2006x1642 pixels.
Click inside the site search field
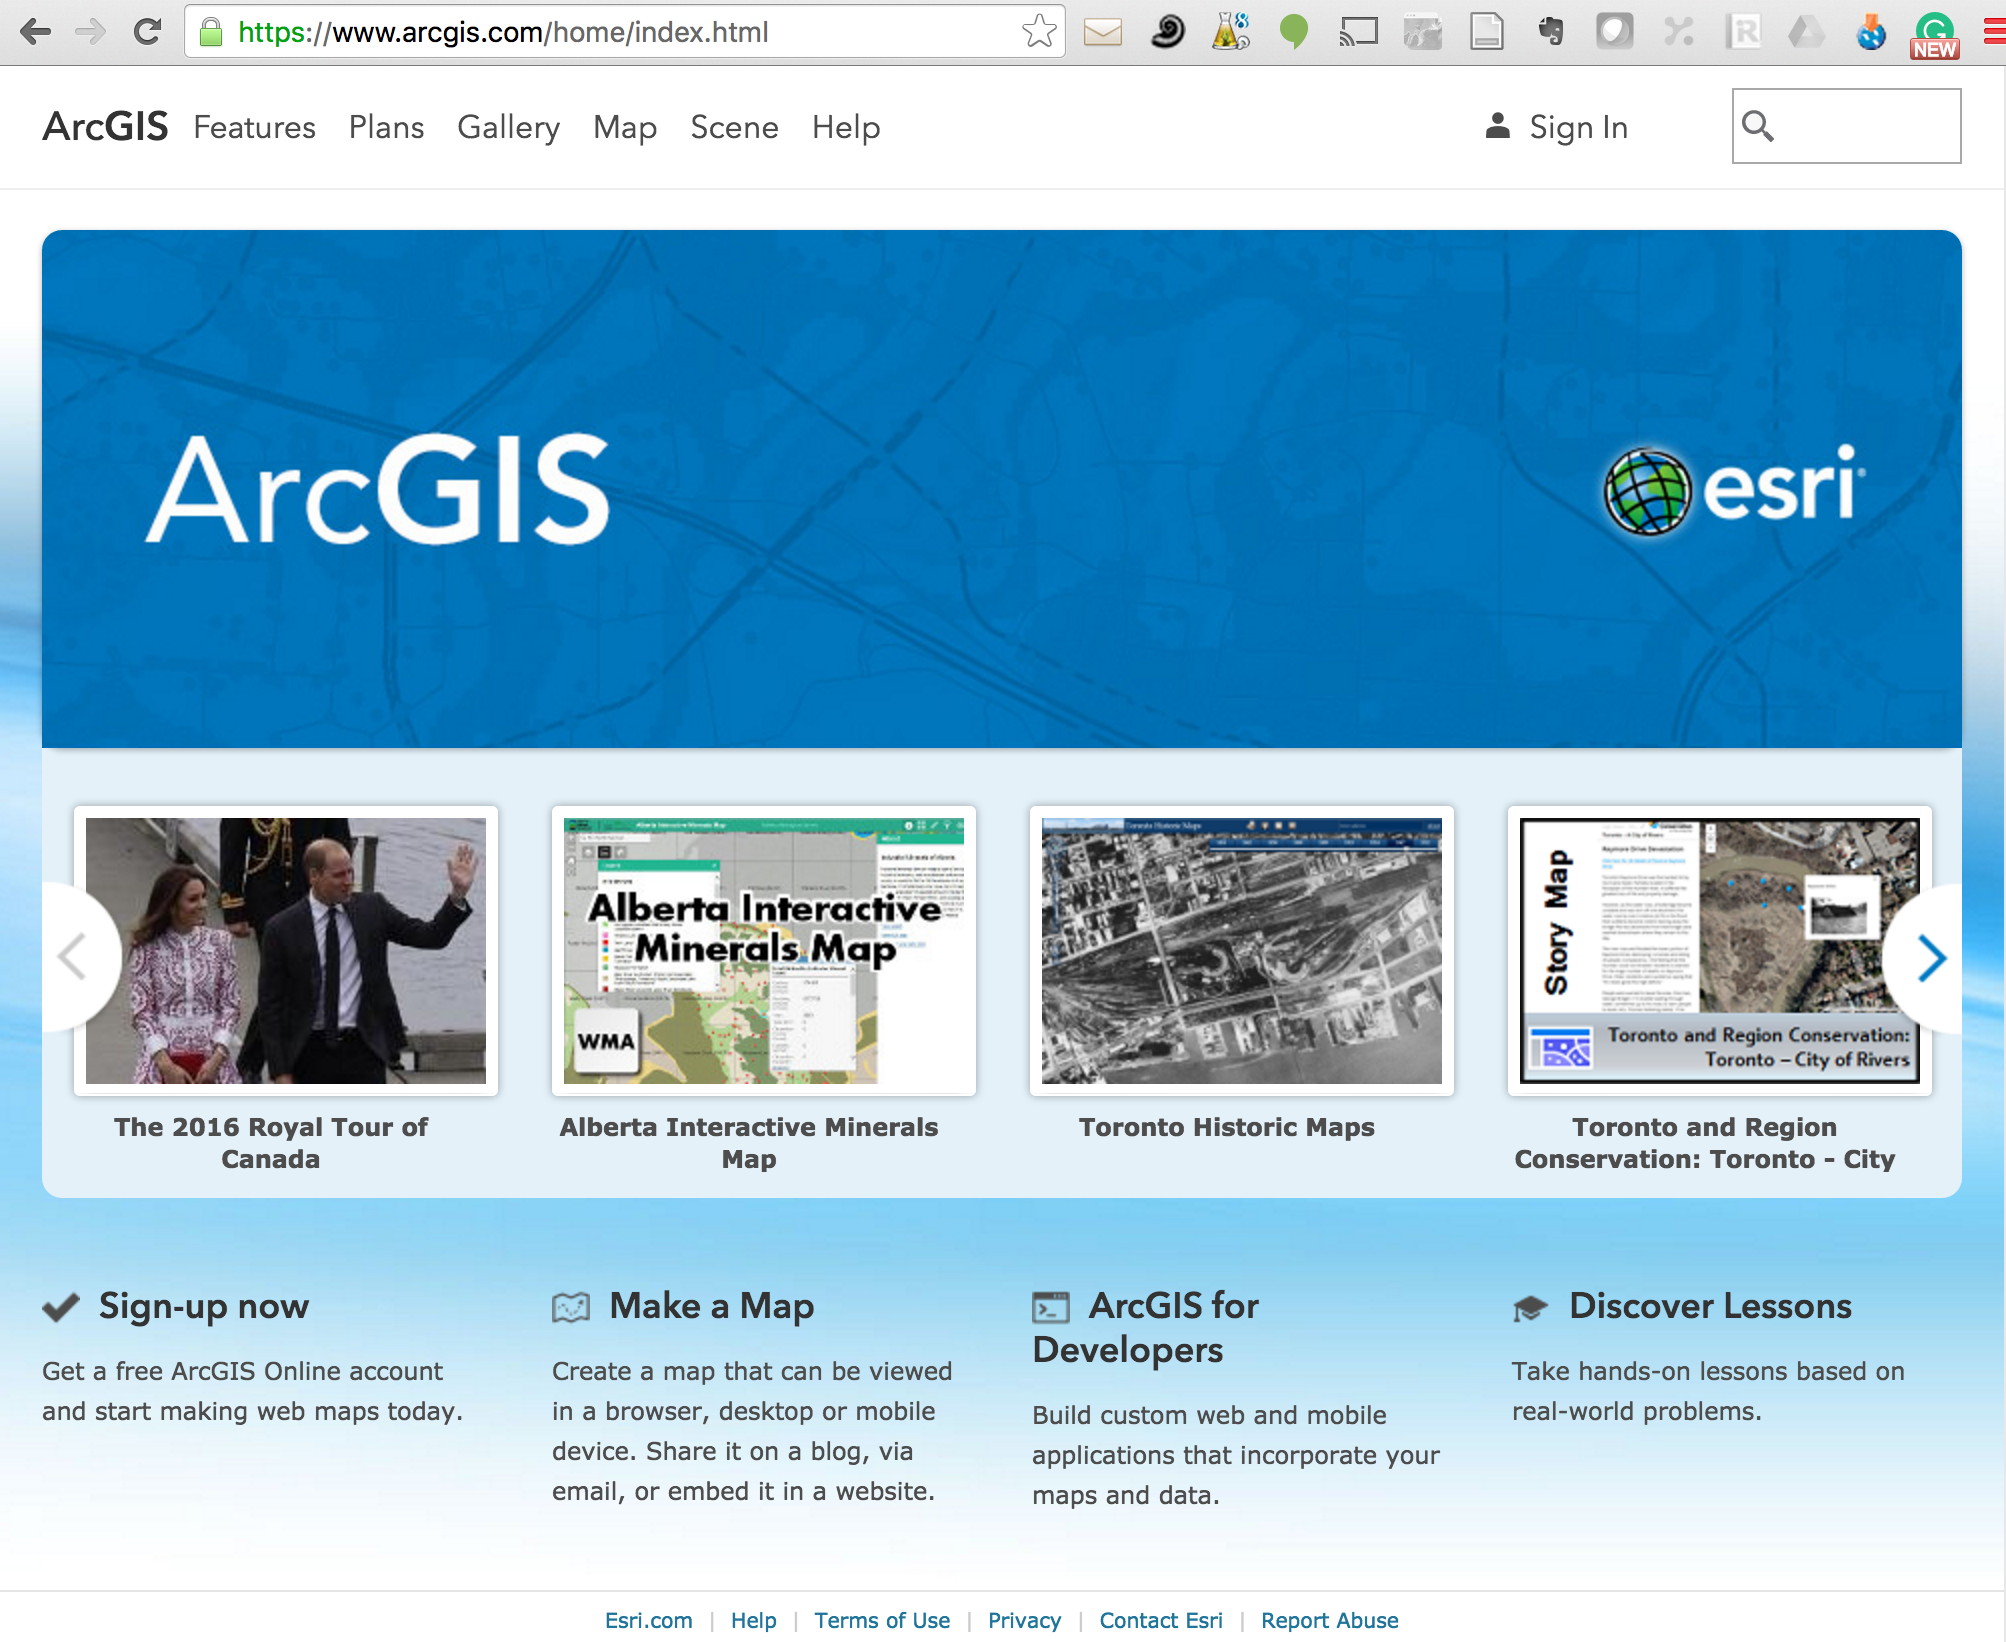(1846, 126)
